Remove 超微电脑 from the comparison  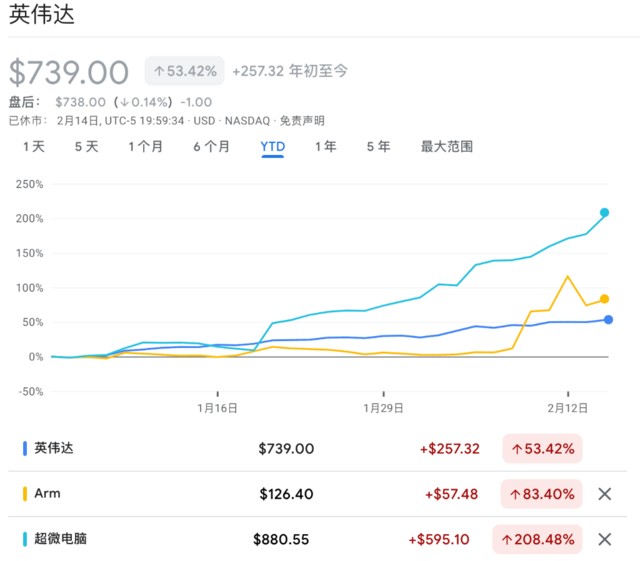pos(604,539)
